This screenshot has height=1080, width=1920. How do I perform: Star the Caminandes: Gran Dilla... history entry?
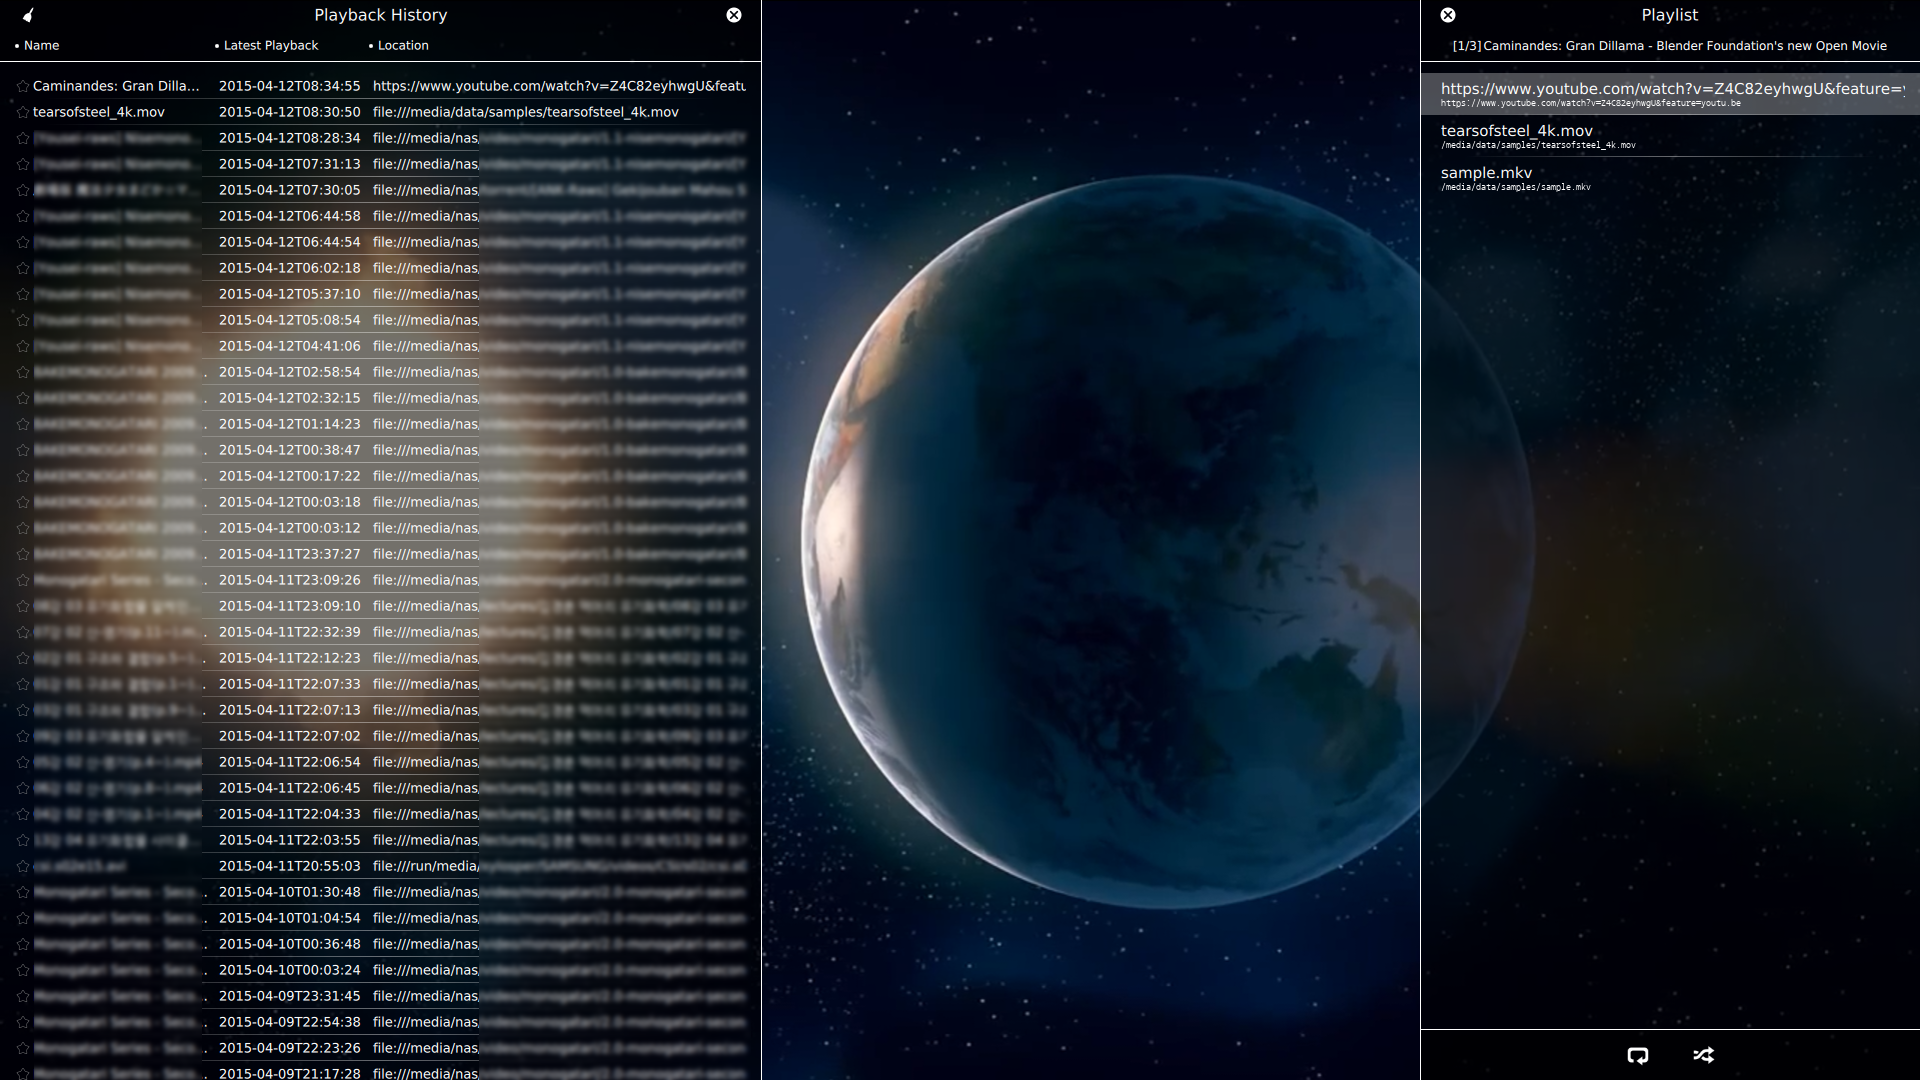pyautogui.click(x=22, y=86)
